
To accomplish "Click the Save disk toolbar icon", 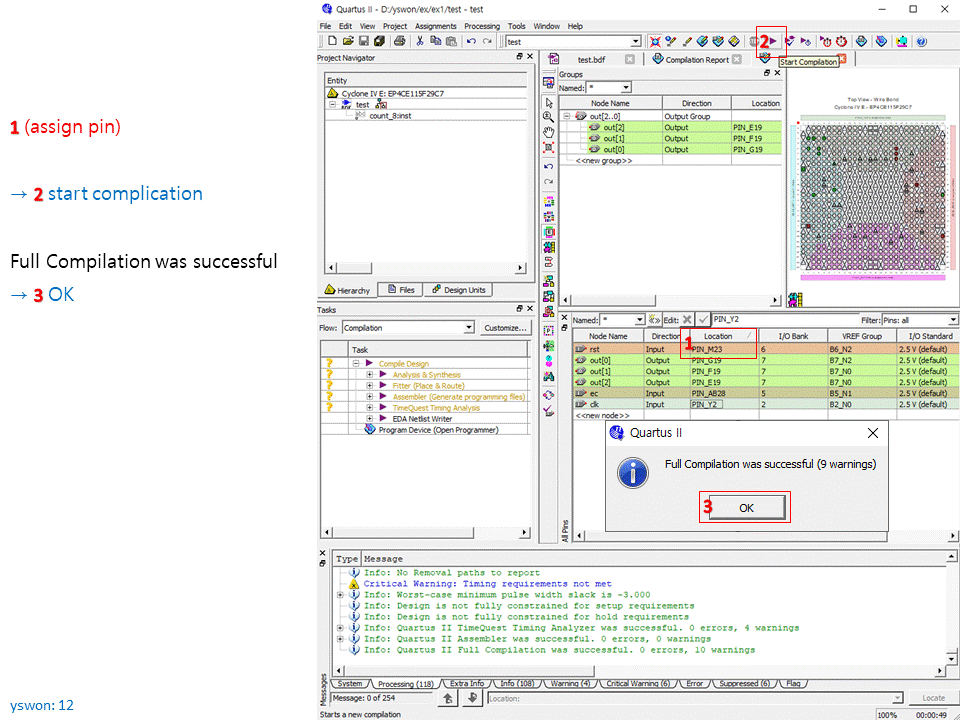I will pos(364,41).
